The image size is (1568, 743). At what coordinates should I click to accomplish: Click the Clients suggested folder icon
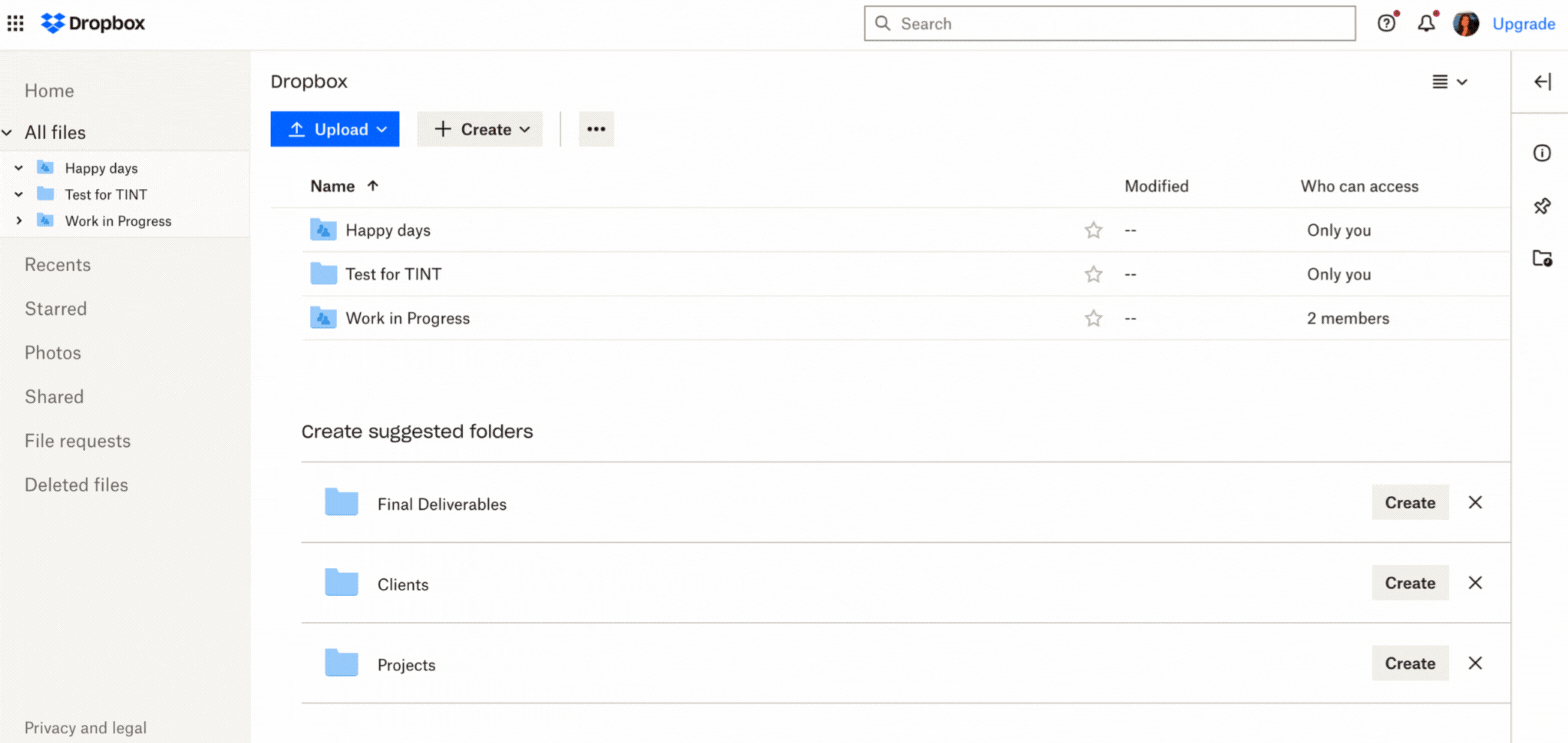(x=341, y=583)
